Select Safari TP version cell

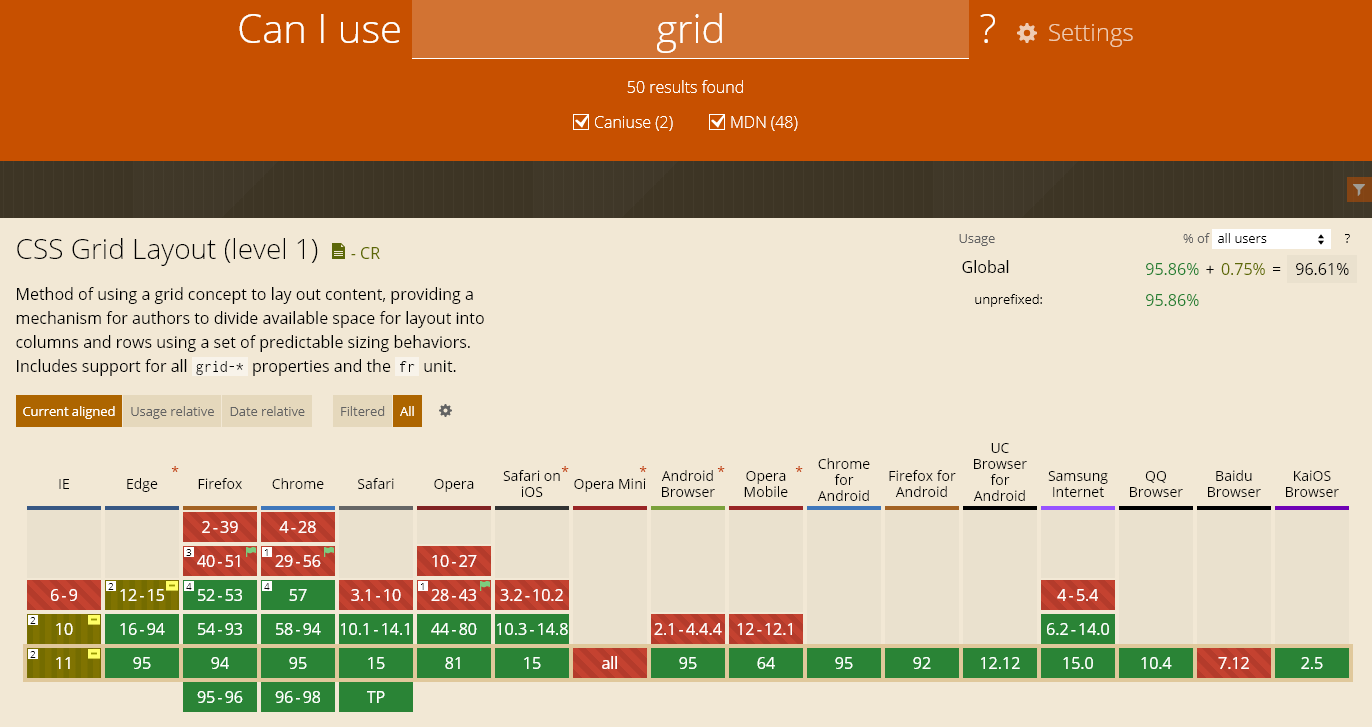click(376, 697)
